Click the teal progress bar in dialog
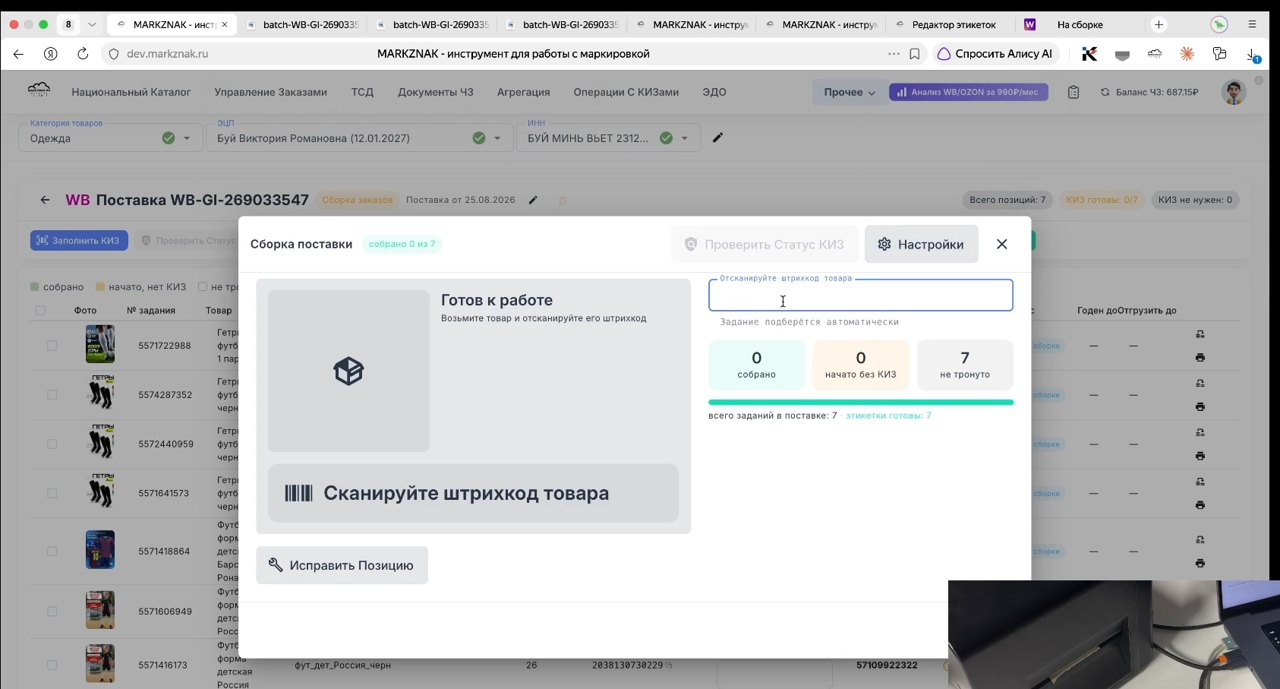The height and width of the screenshot is (689, 1280). click(860, 402)
